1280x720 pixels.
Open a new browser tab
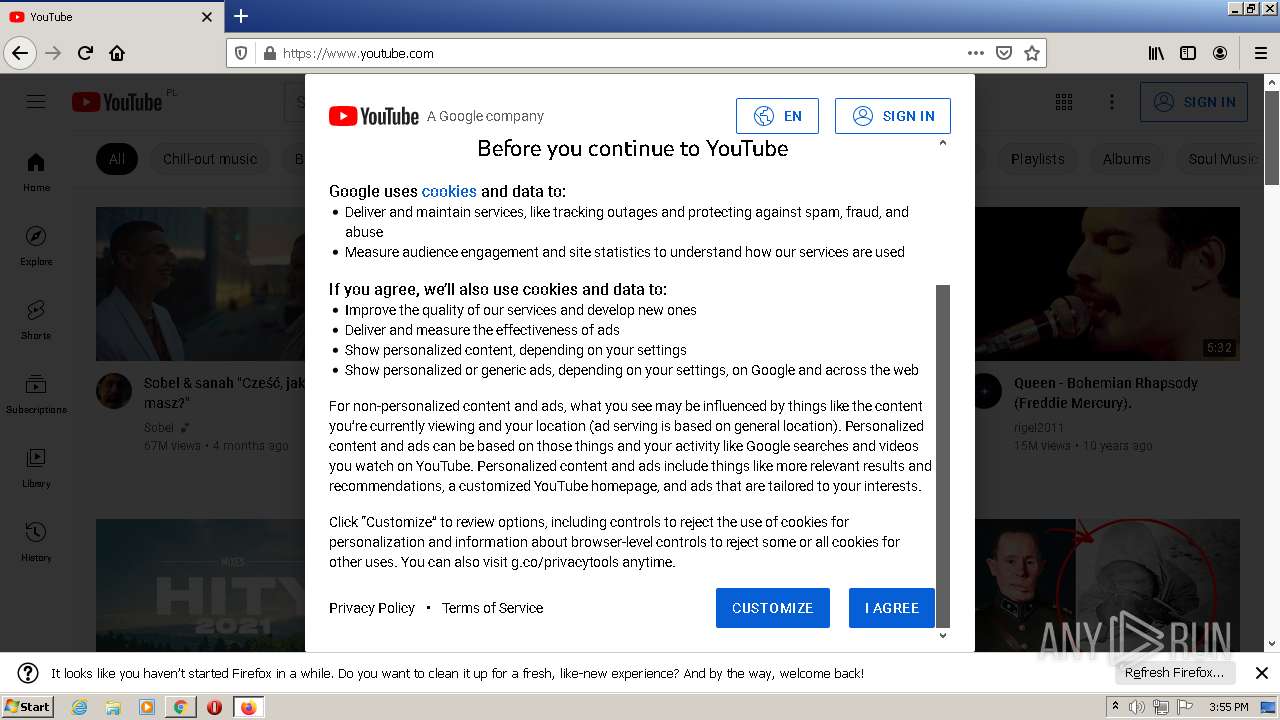(241, 16)
